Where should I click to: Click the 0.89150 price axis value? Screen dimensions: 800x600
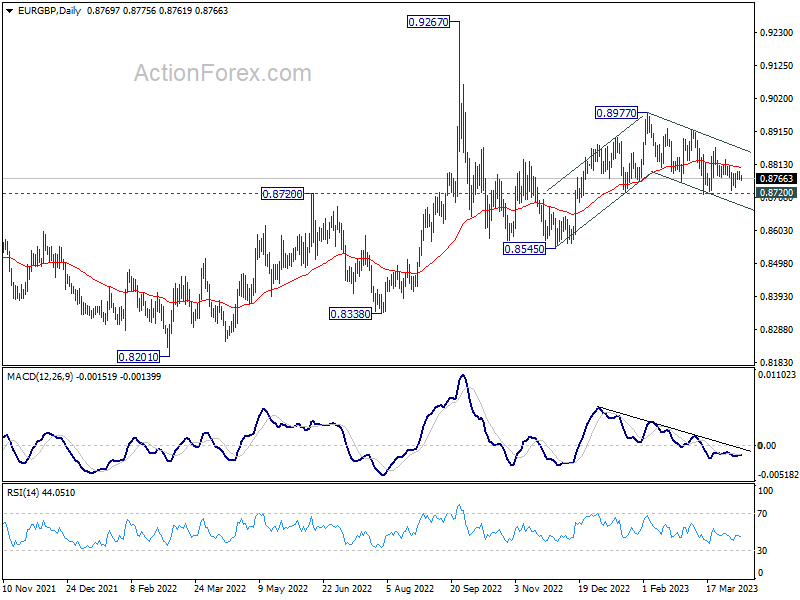(x=777, y=132)
